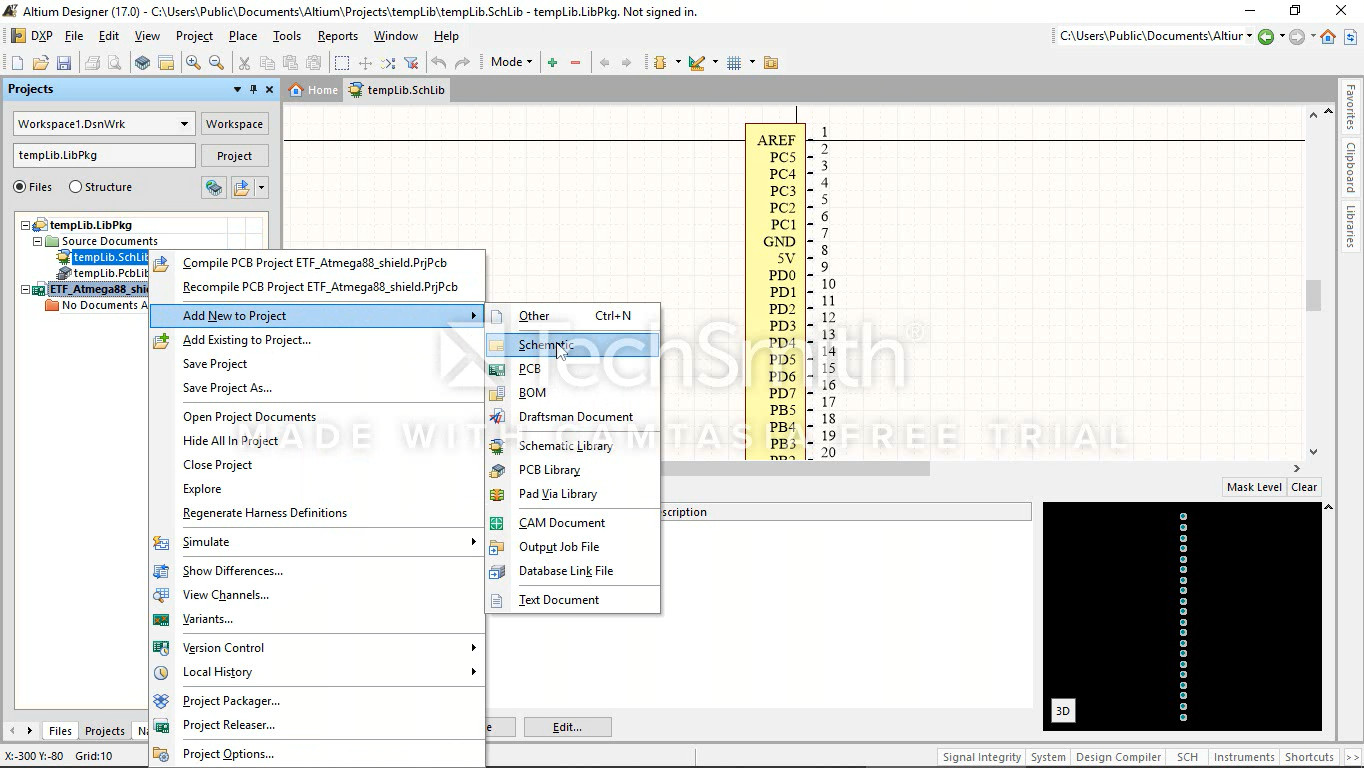The image size is (1364, 768).
Task: Choose Schematic from the Add New submenu
Action: click(x=546, y=345)
